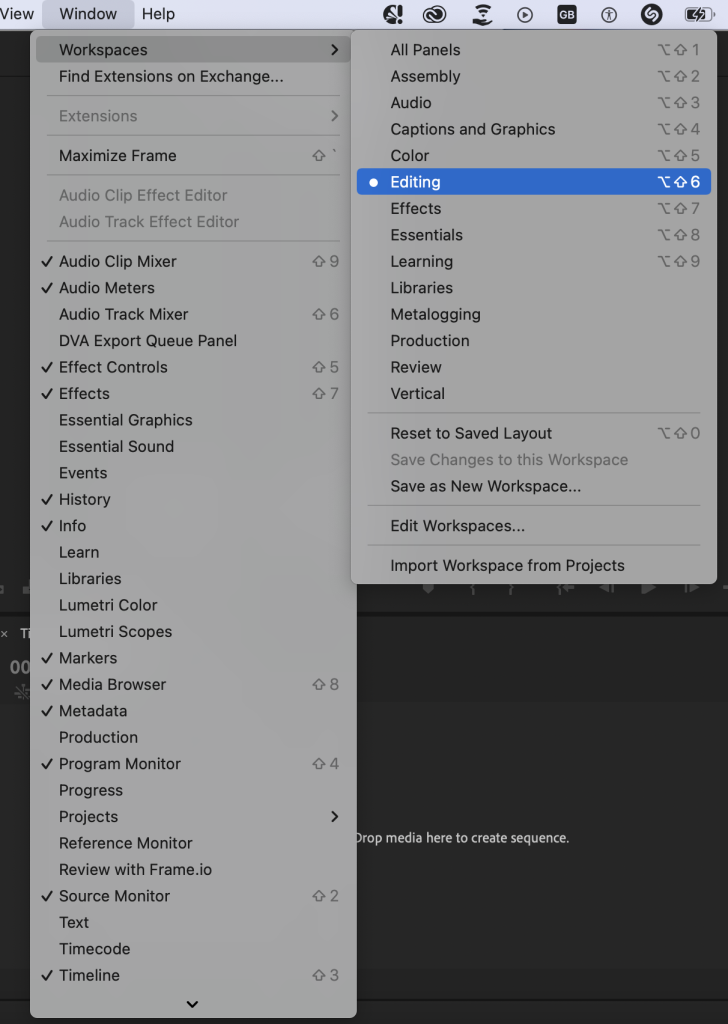The width and height of the screenshot is (728, 1024).
Task: Choose Save as New Workspace
Action: coord(533,486)
